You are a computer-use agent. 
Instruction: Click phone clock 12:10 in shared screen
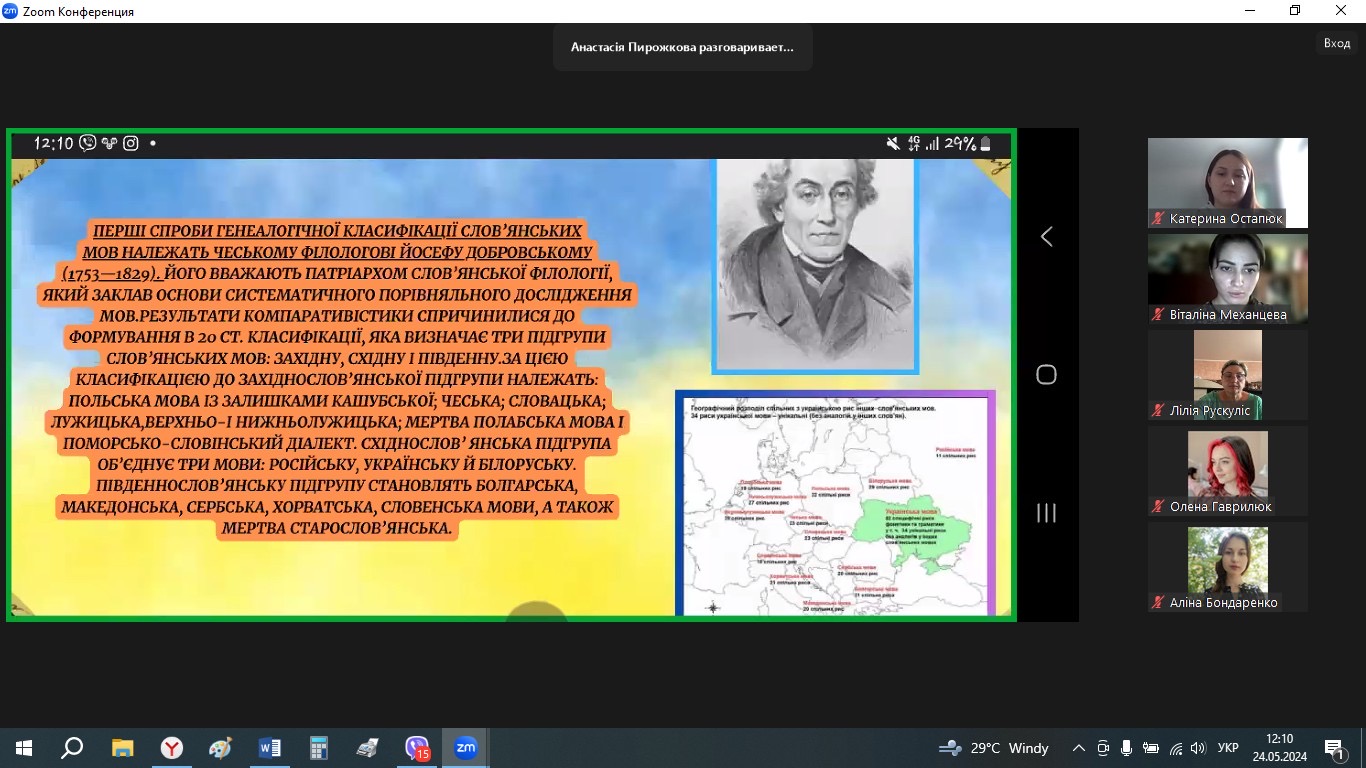53,143
